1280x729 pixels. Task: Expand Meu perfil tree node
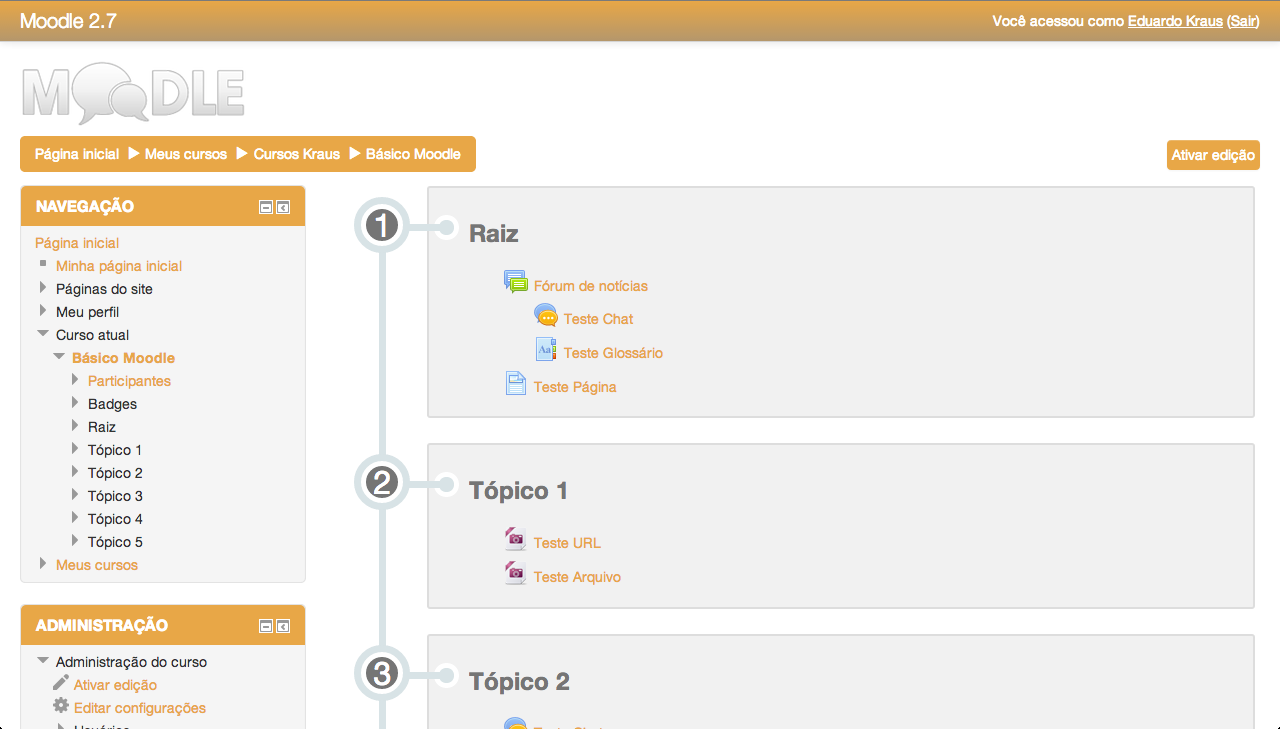point(43,311)
